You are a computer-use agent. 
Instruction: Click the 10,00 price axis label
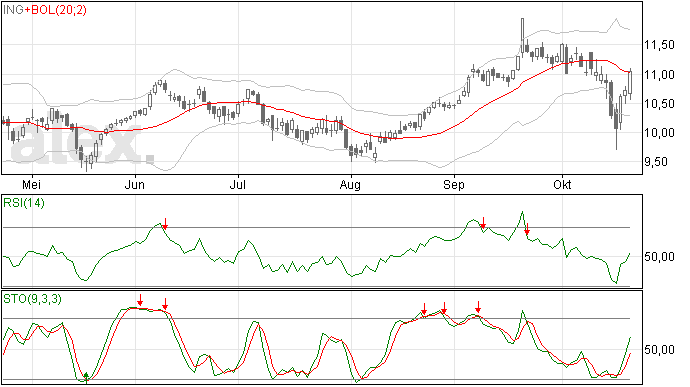659,133
